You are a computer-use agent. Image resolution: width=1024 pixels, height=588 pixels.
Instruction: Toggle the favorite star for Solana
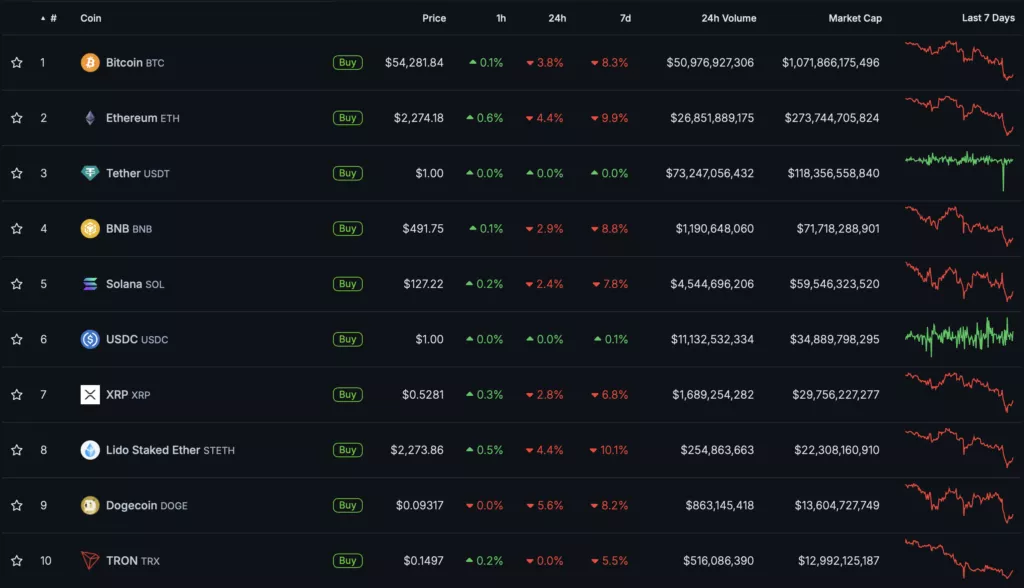click(17, 284)
